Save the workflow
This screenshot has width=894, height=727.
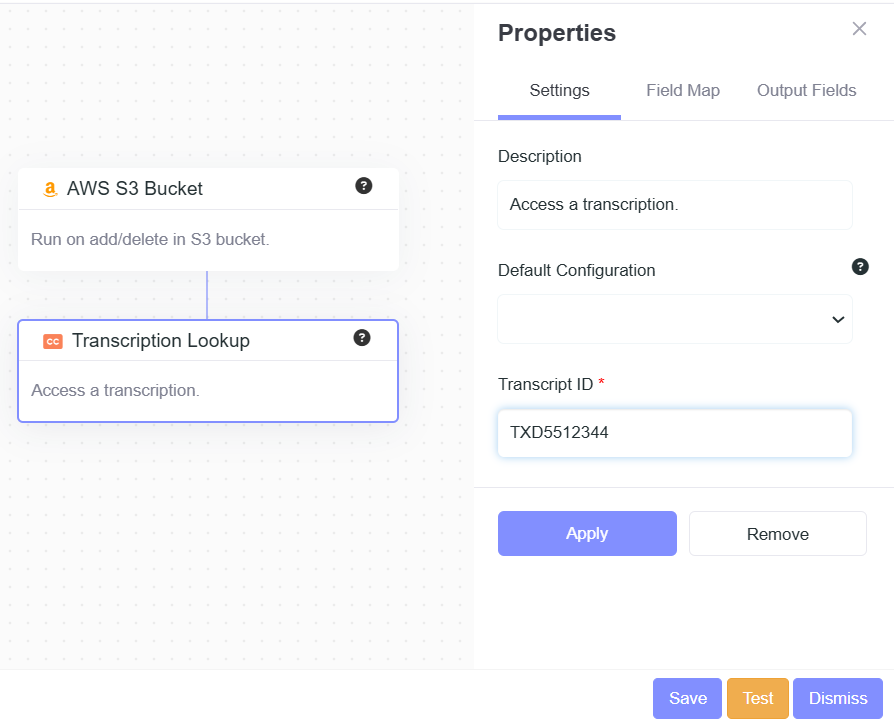[x=687, y=698]
